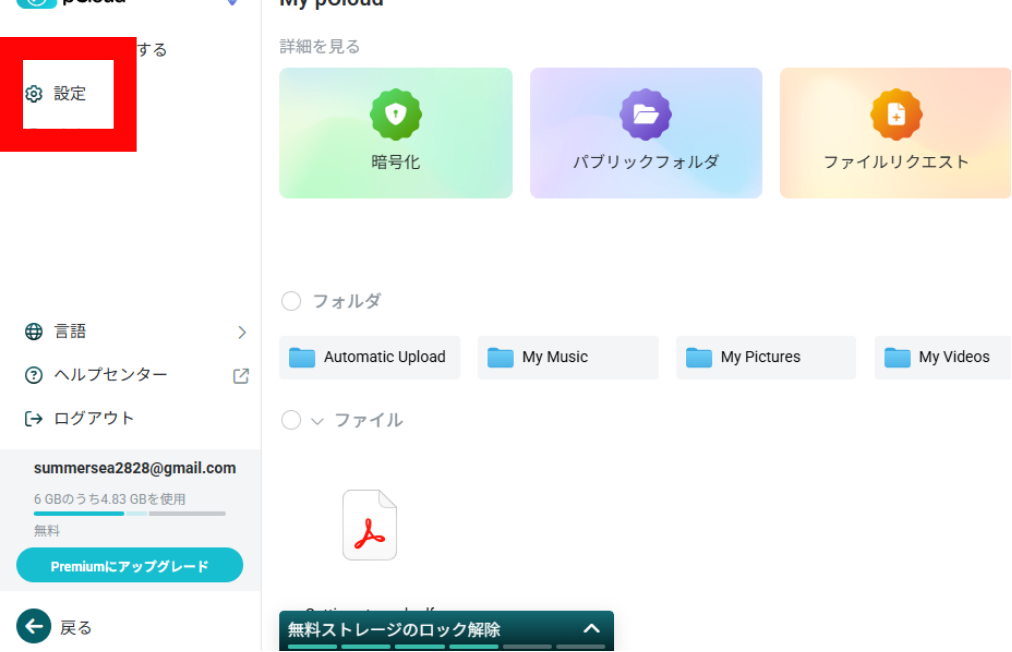Click the globe language icon
The image size is (1012, 652).
pos(34,332)
